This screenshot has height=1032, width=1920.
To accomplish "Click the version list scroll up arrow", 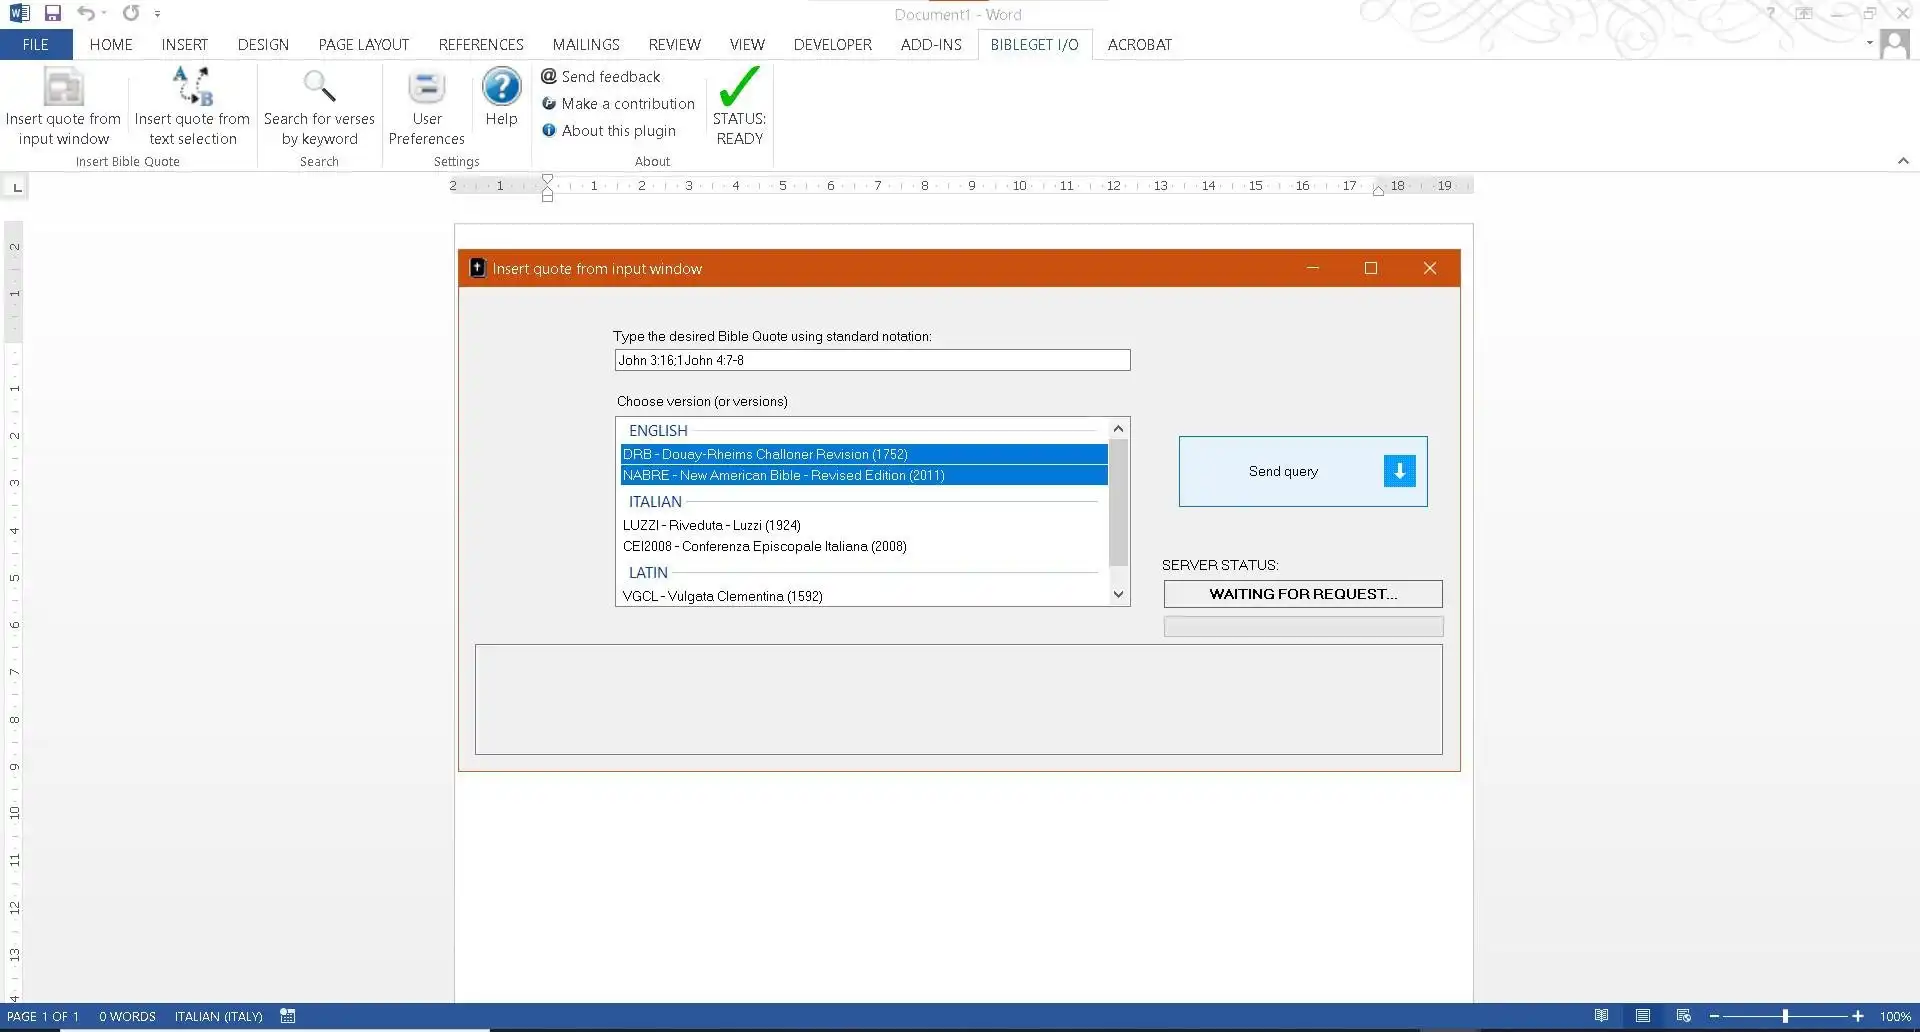I will pyautogui.click(x=1119, y=429).
